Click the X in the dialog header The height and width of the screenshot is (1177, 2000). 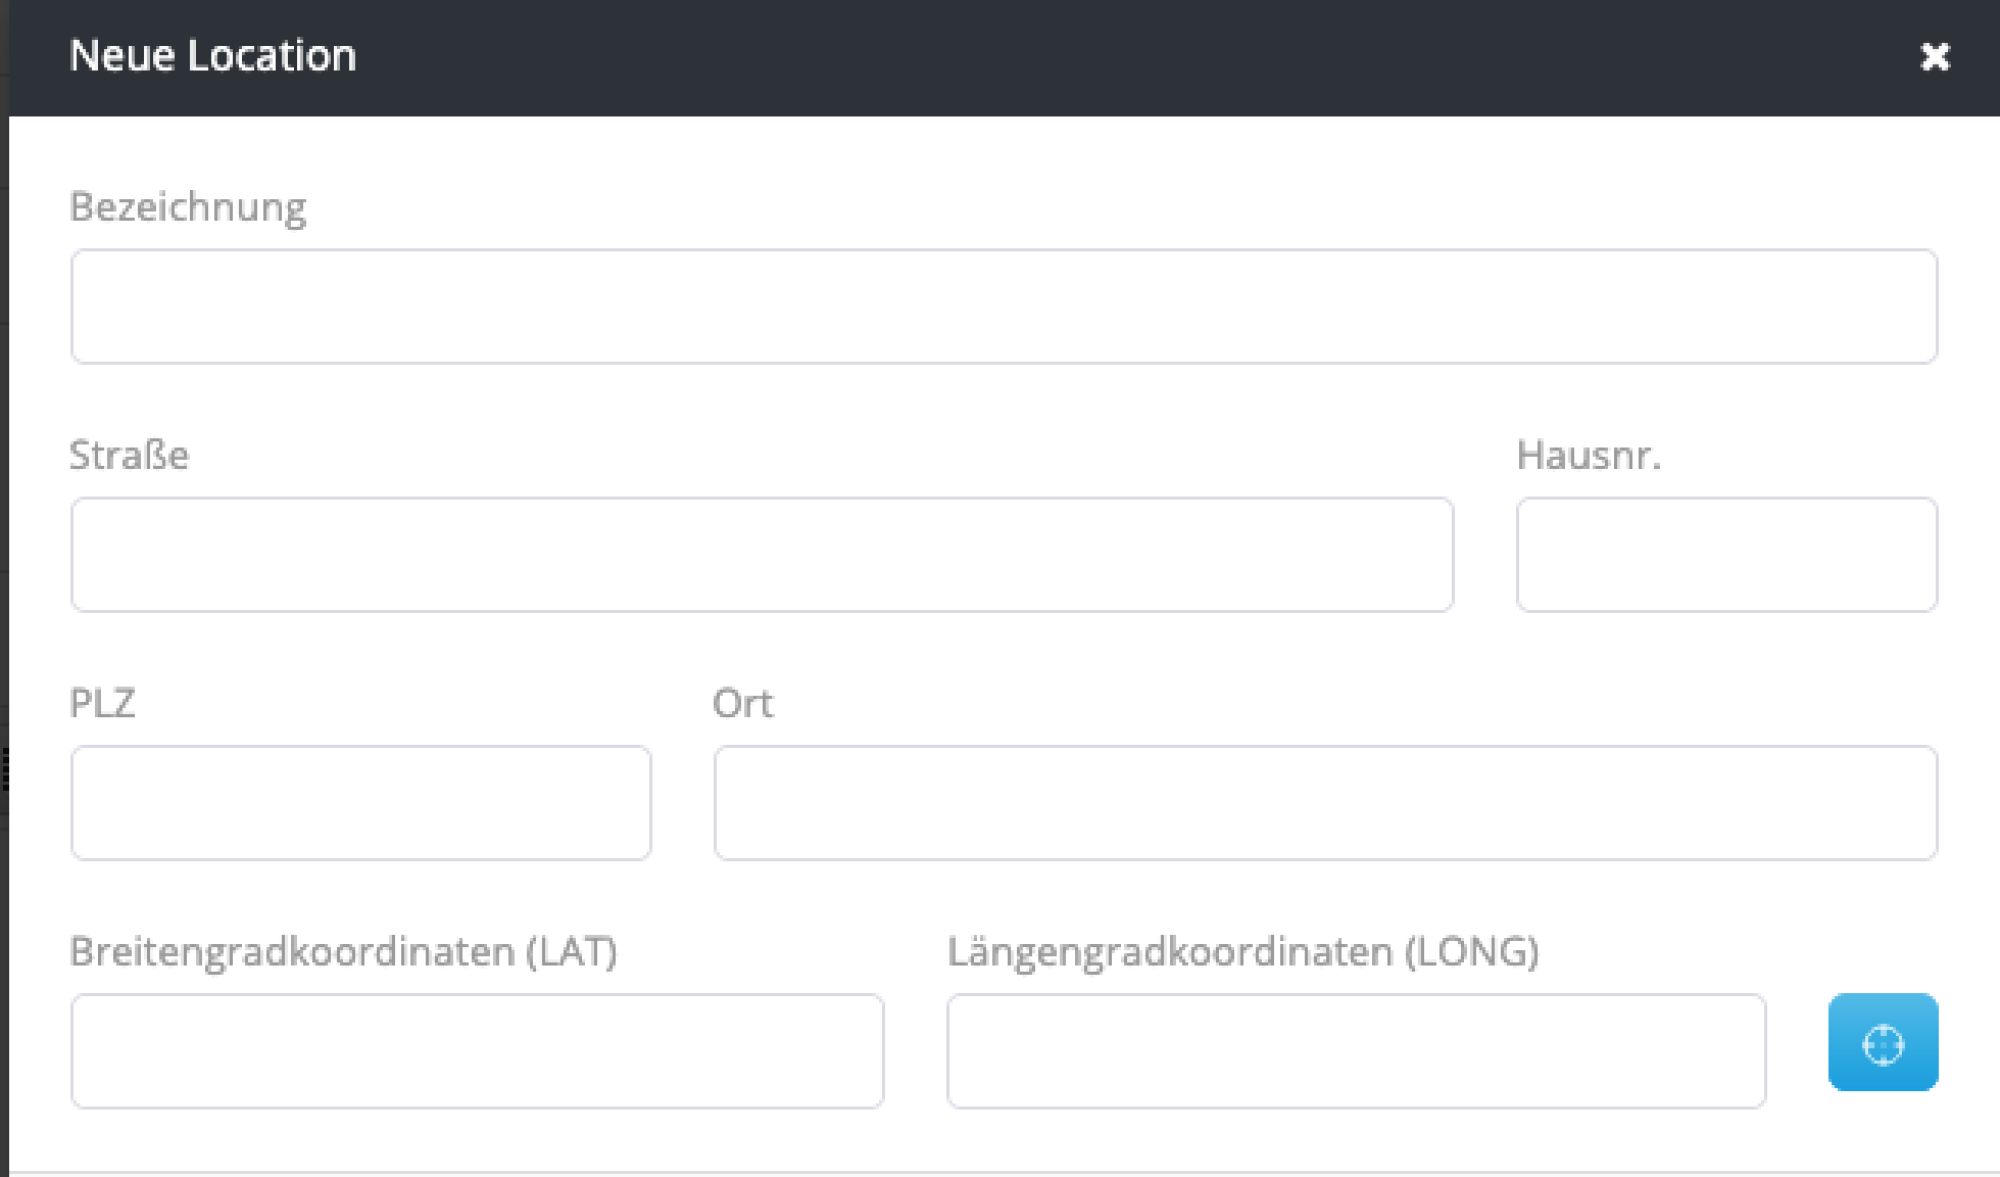click(1936, 57)
